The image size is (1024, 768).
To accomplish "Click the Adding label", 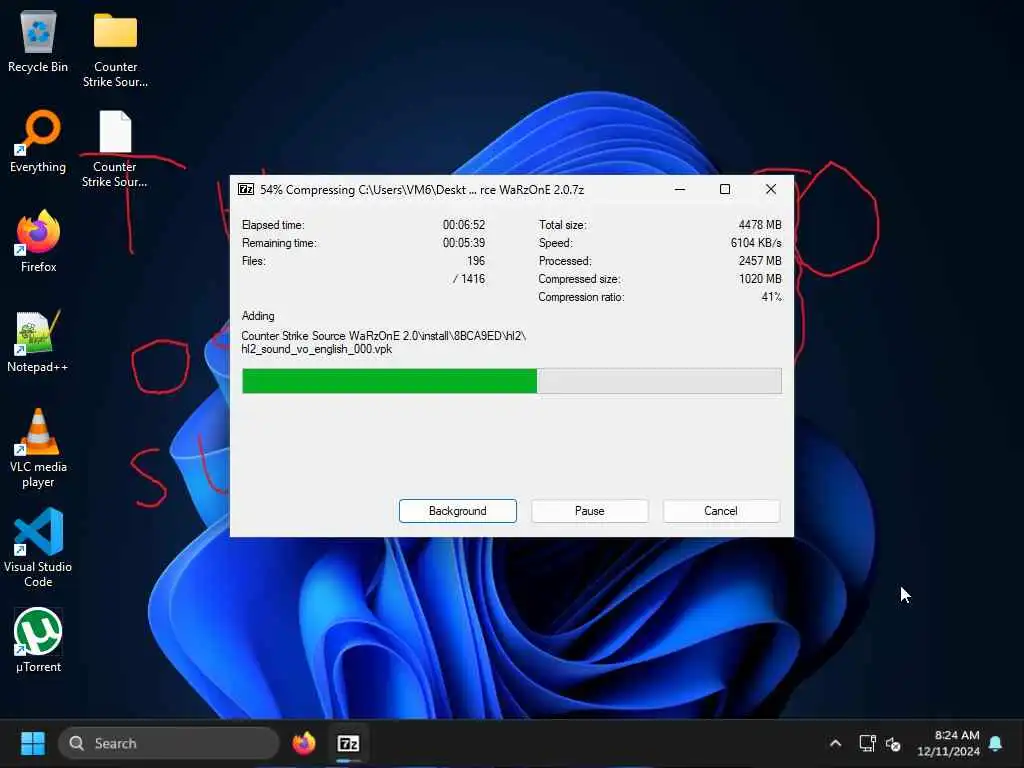I will [258, 316].
